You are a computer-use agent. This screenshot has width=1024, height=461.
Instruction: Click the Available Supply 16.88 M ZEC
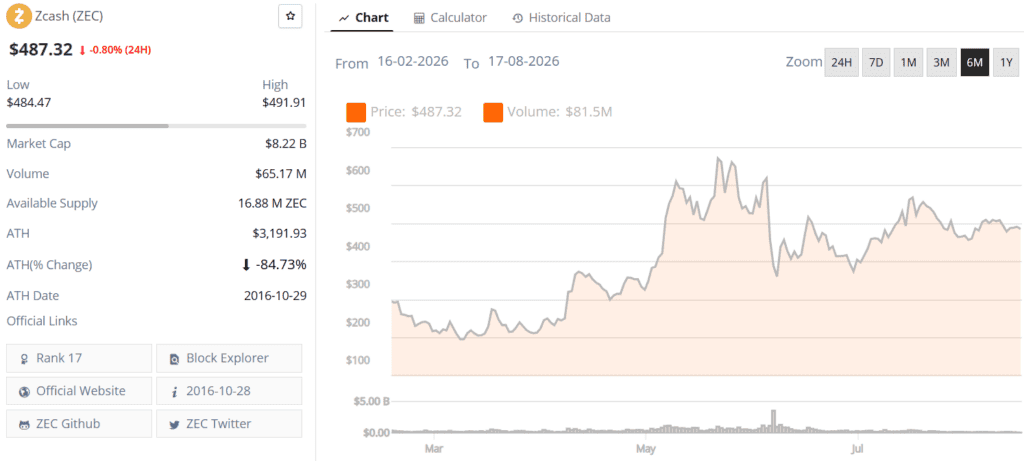[x=272, y=203]
